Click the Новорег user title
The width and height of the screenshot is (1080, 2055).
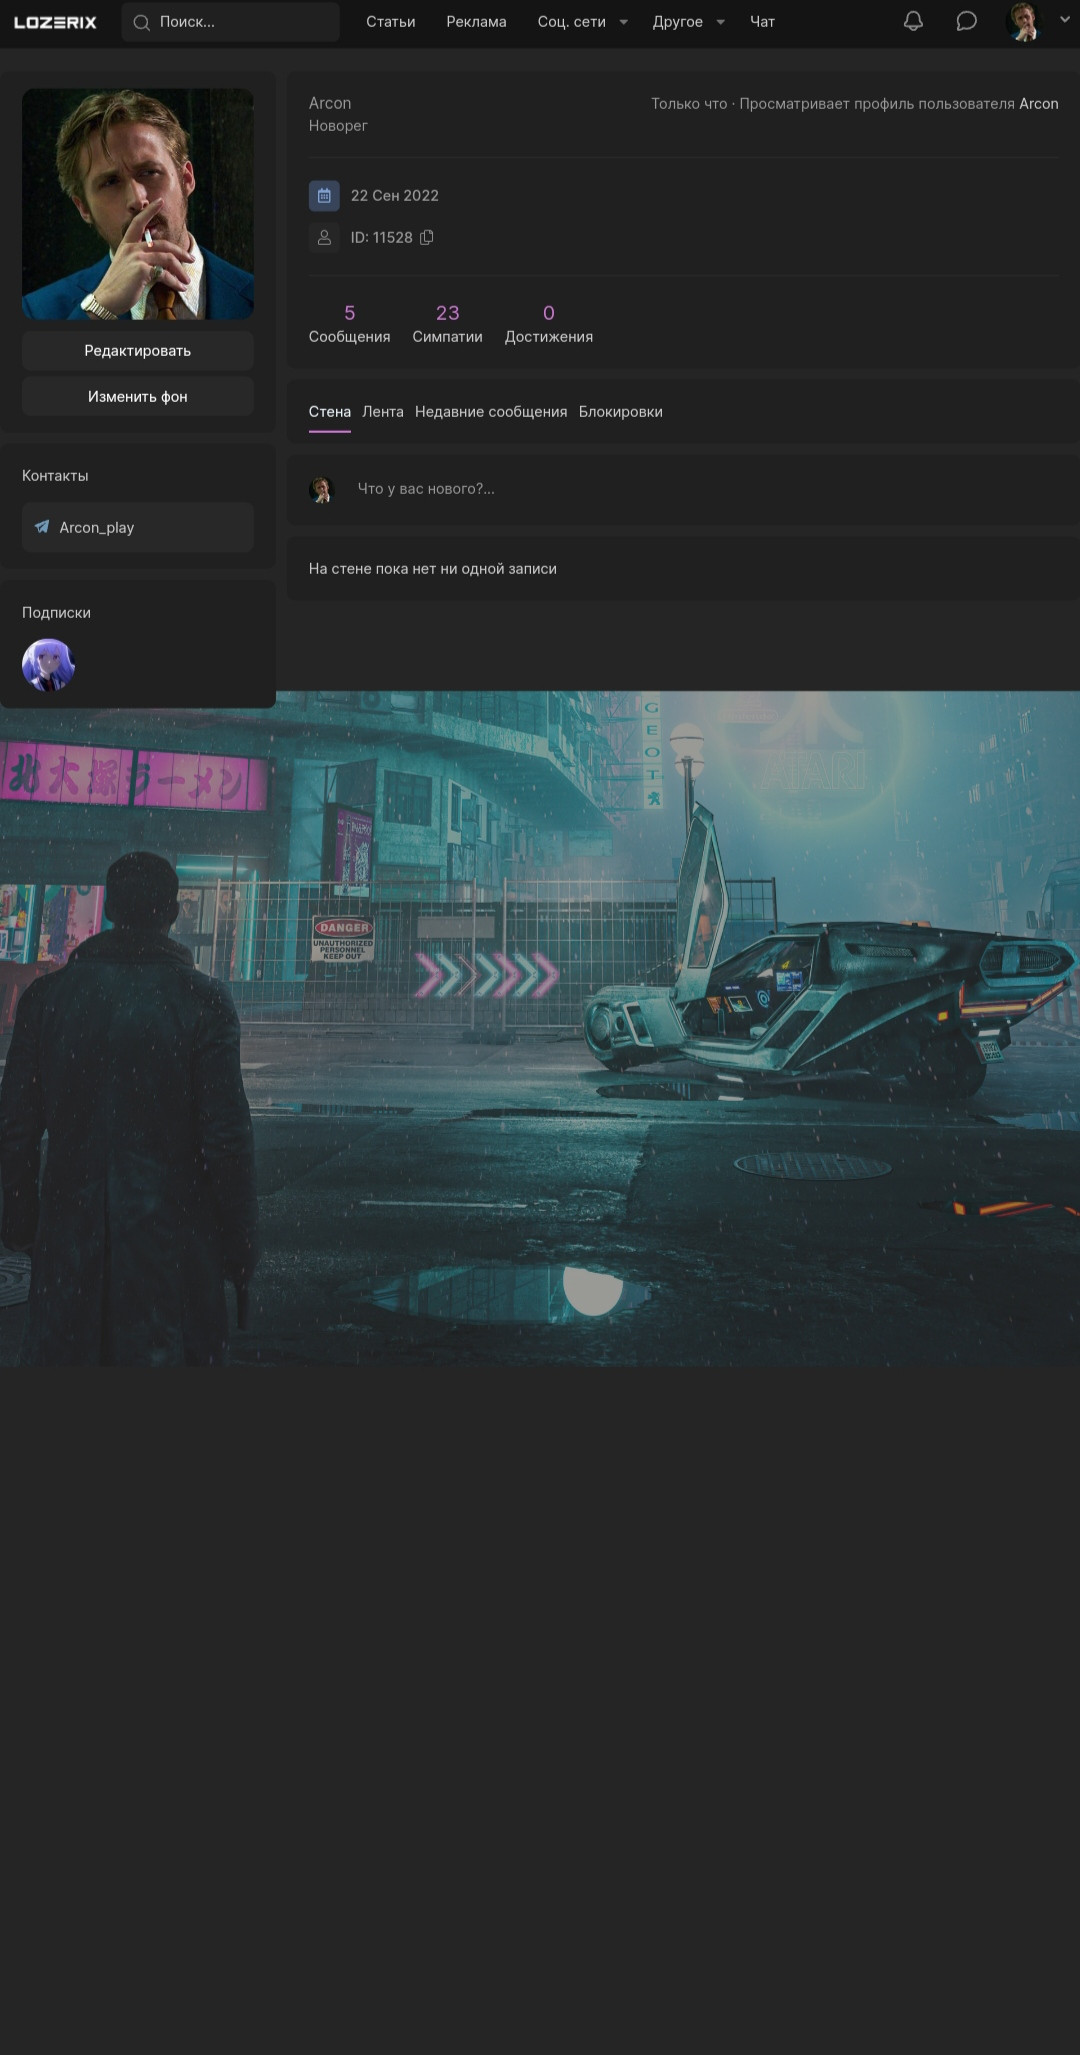[338, 126]
